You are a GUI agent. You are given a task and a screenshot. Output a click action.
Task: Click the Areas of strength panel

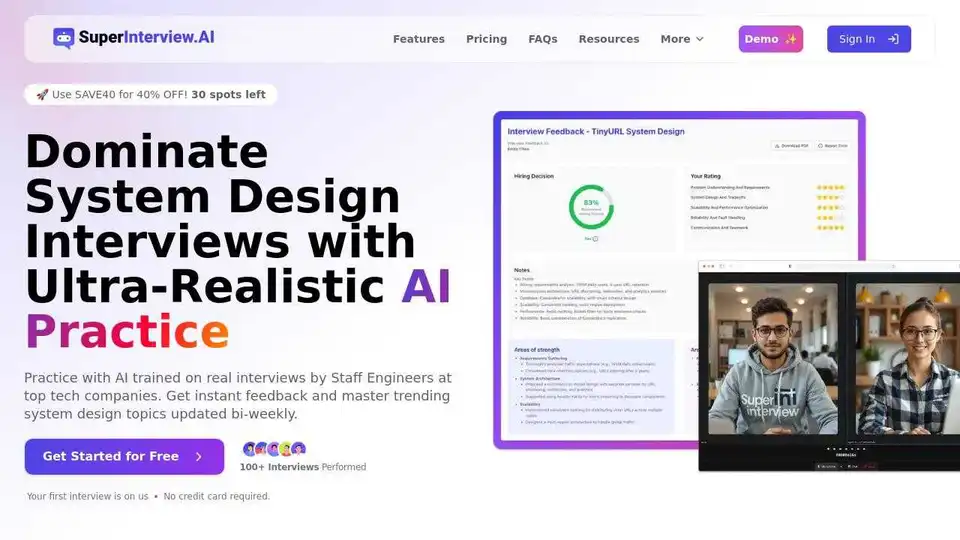[591, 386]
